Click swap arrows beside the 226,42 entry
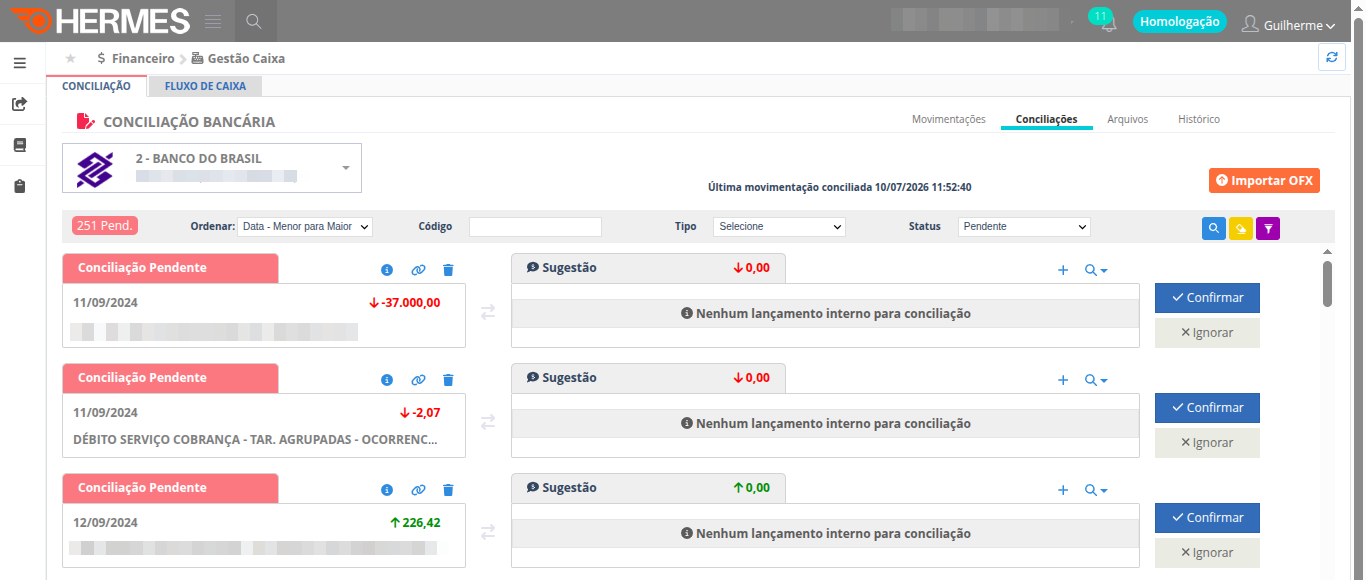Viewport: 1366px width, 580px height. 488,532
